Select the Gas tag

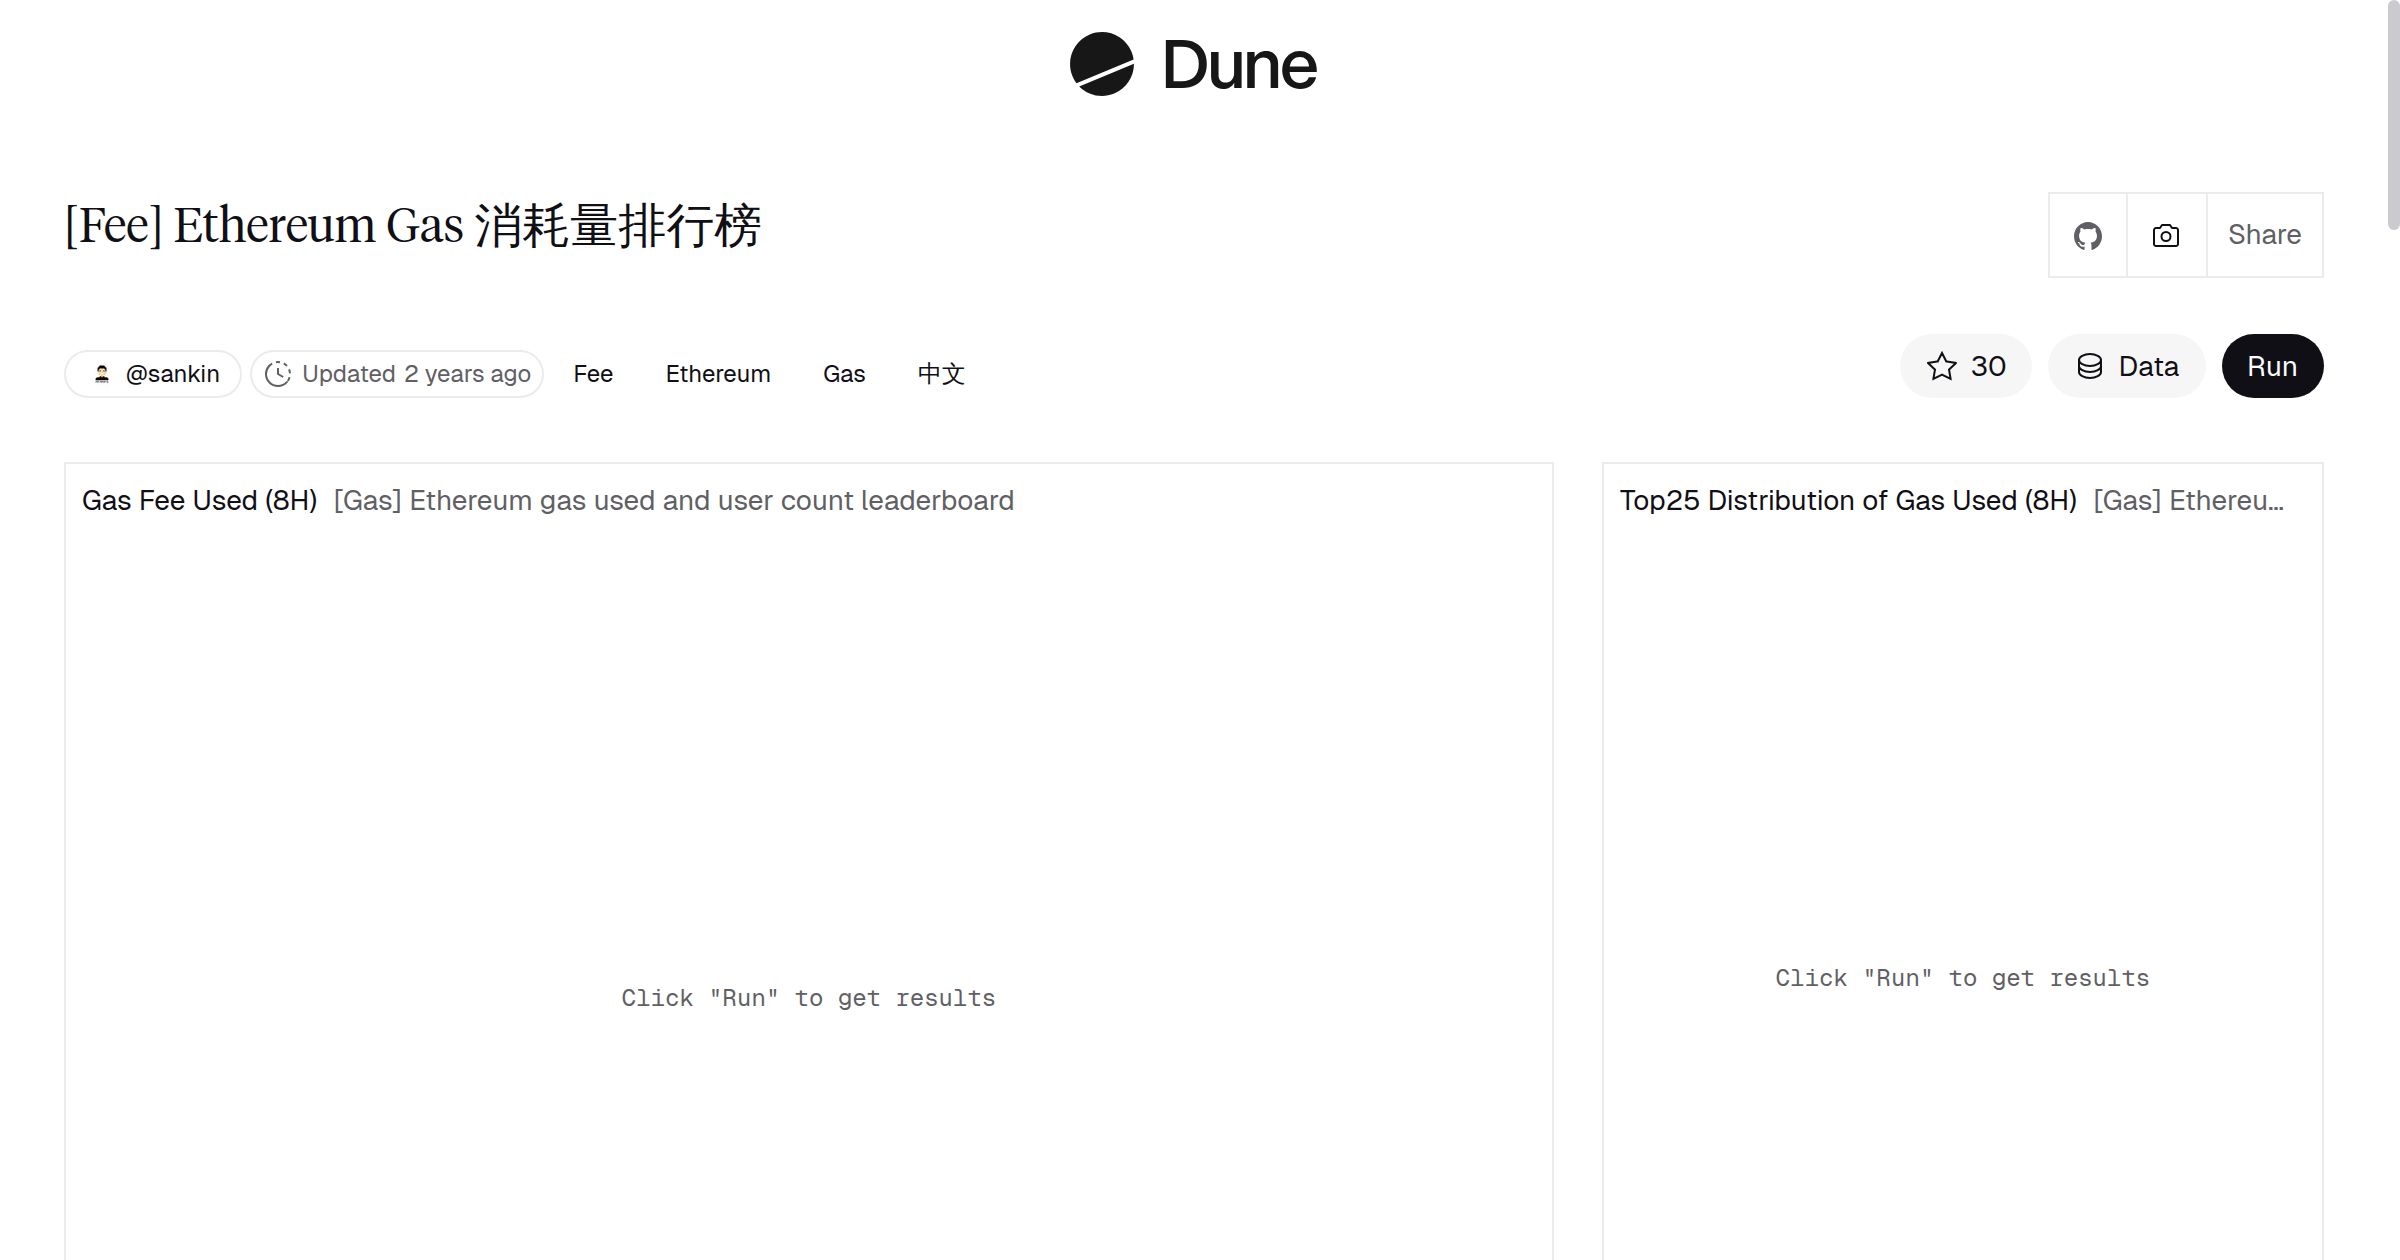point(843,373)
